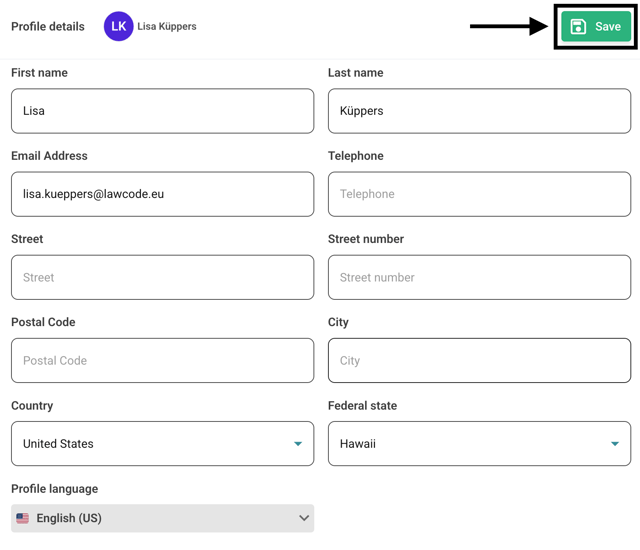Click the empty Telephone field
Image resolution: width=640 pixels, height=550 pixels.
pyautogui.click(x=479, y=194)
